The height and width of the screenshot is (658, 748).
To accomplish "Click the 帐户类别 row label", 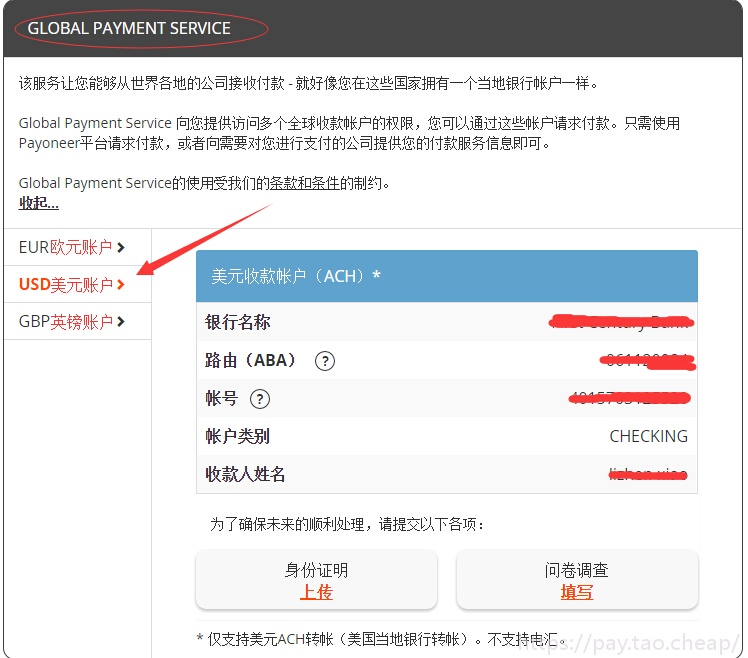I will coord(238,436).
